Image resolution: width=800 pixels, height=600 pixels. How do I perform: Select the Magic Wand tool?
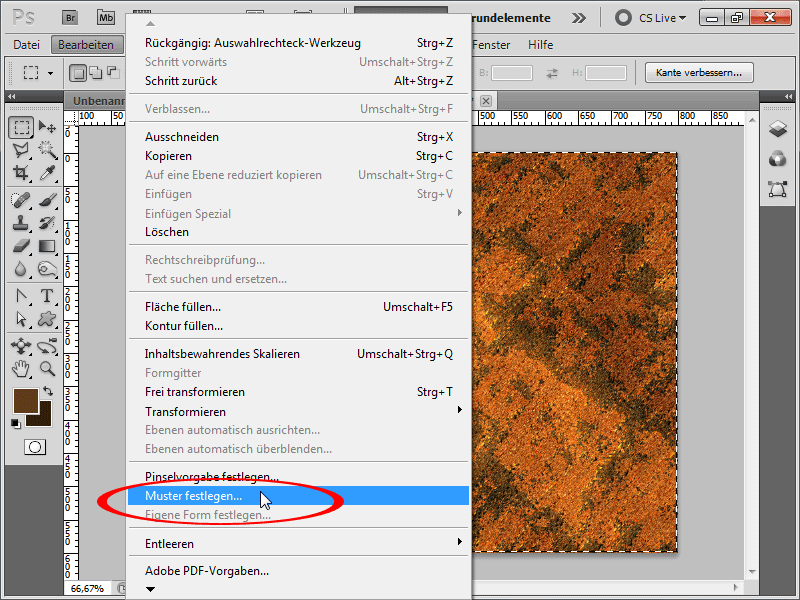(x=47, y=150)
